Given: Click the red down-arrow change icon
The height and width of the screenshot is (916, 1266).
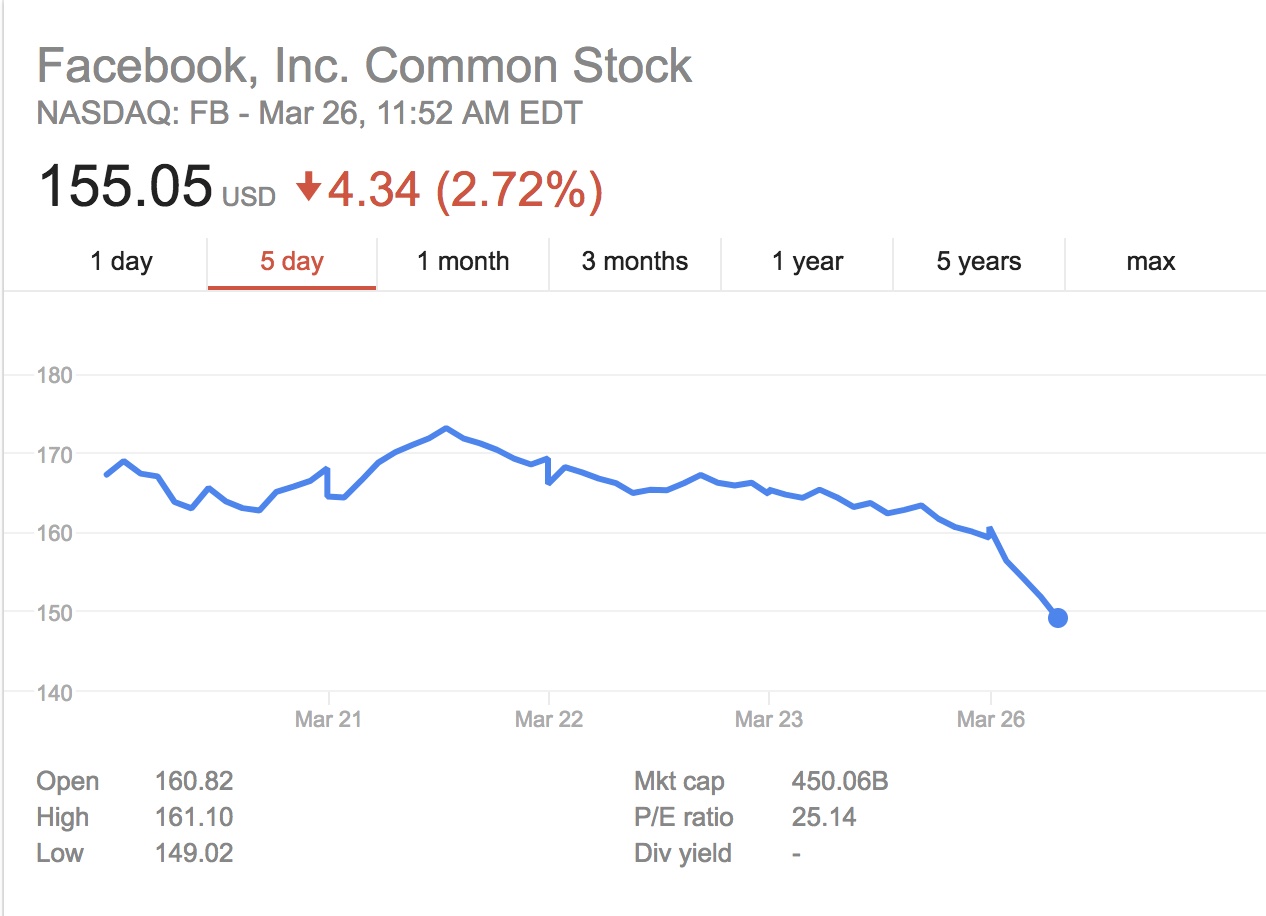Looking at the screenshot, I should point(308,186).
